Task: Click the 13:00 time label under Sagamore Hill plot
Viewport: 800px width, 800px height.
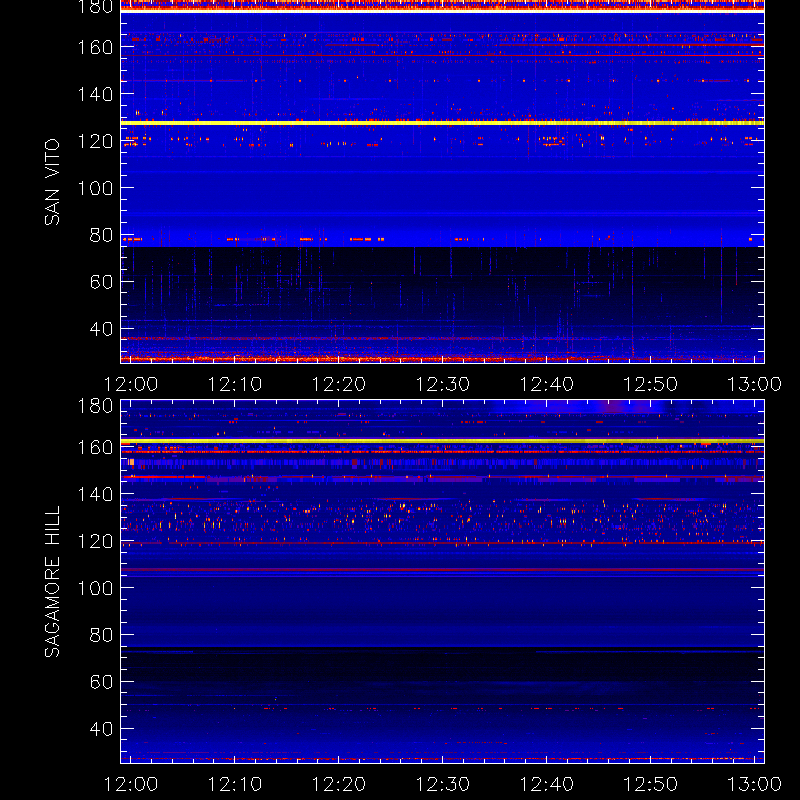Action: tap(754, 784)
